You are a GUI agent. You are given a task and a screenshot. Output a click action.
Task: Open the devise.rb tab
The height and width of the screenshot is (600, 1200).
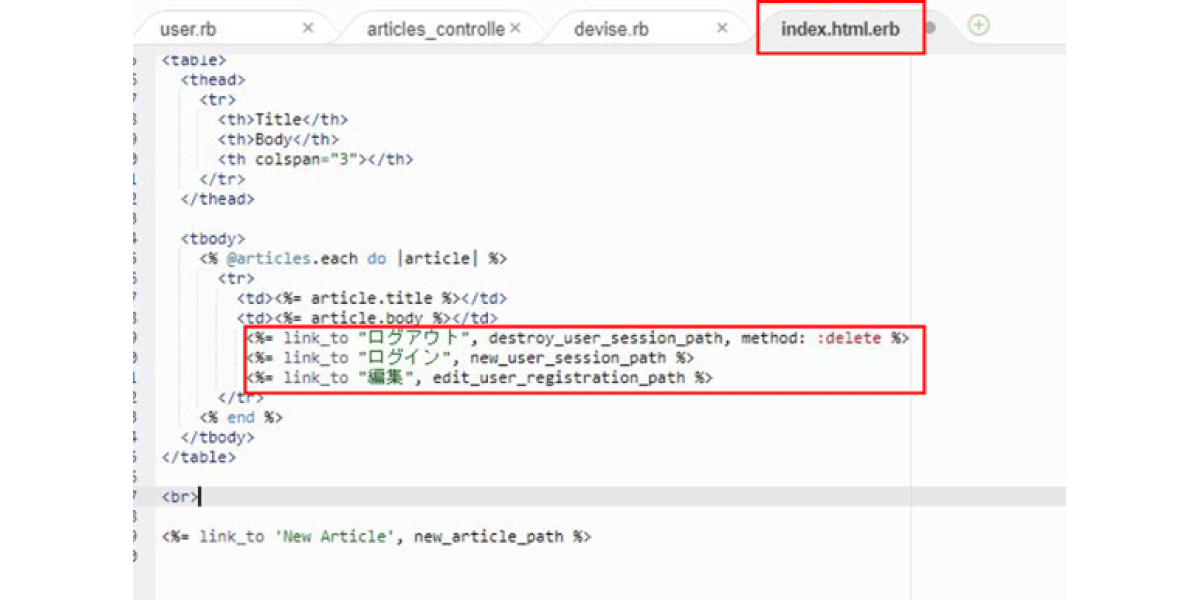tap(611, 29)
